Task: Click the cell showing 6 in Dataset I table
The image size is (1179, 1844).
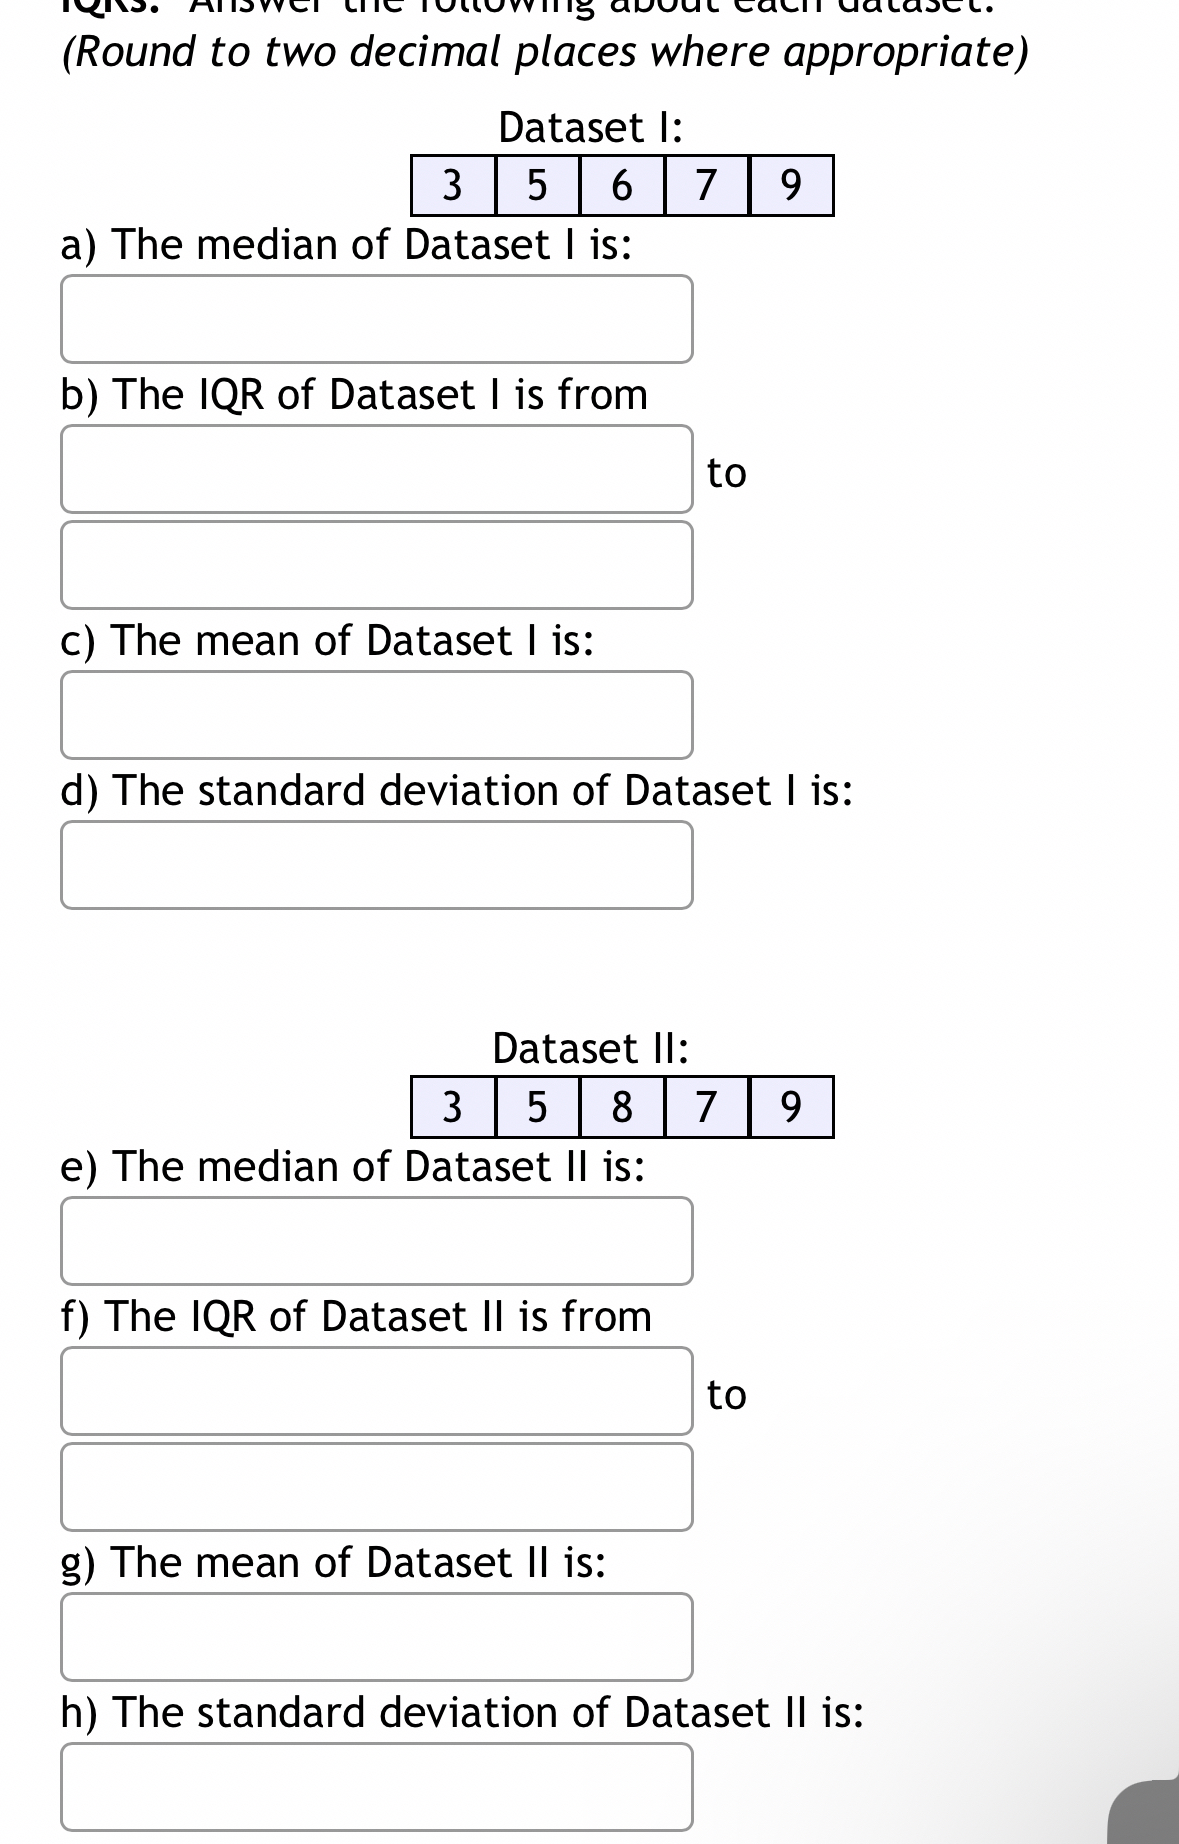Action: click(x=620, y=186)
